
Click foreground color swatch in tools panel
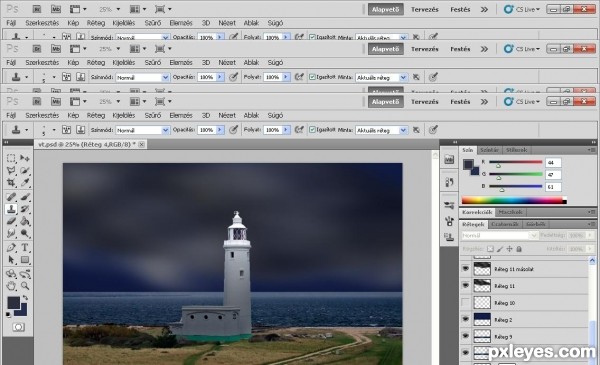pos(13,303)
